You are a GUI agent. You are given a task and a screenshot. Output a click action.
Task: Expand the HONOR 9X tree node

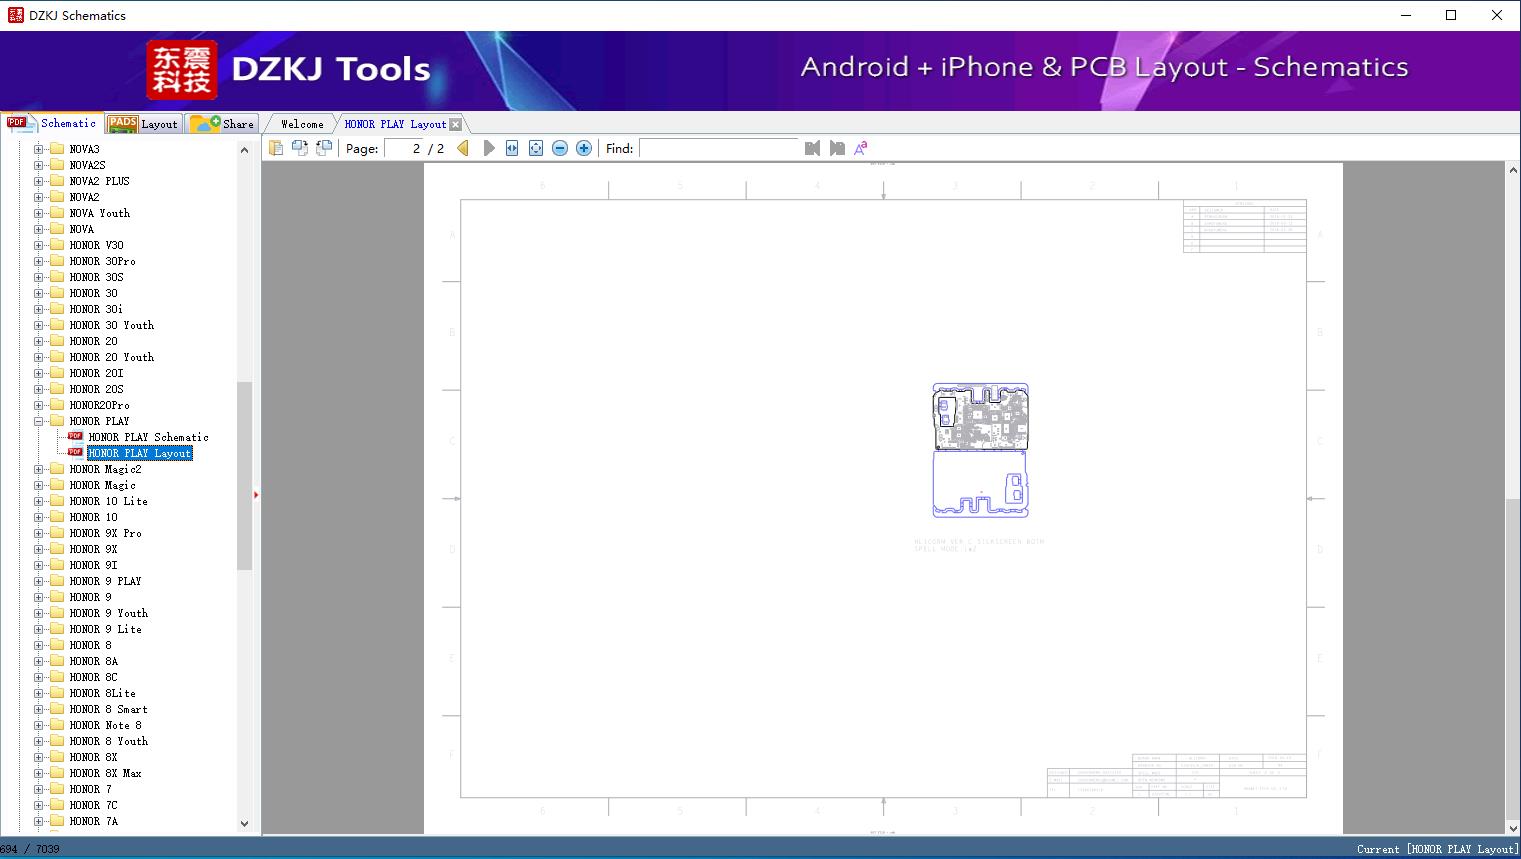click(38, 549)
